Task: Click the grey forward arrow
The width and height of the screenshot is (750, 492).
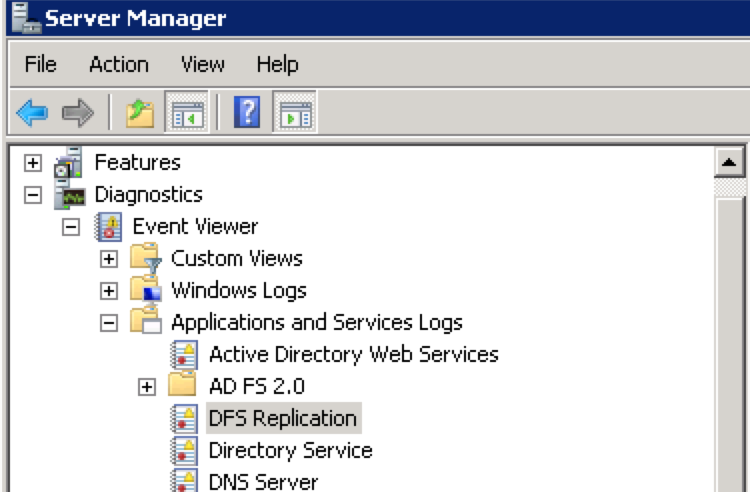Action: [78, 113]
